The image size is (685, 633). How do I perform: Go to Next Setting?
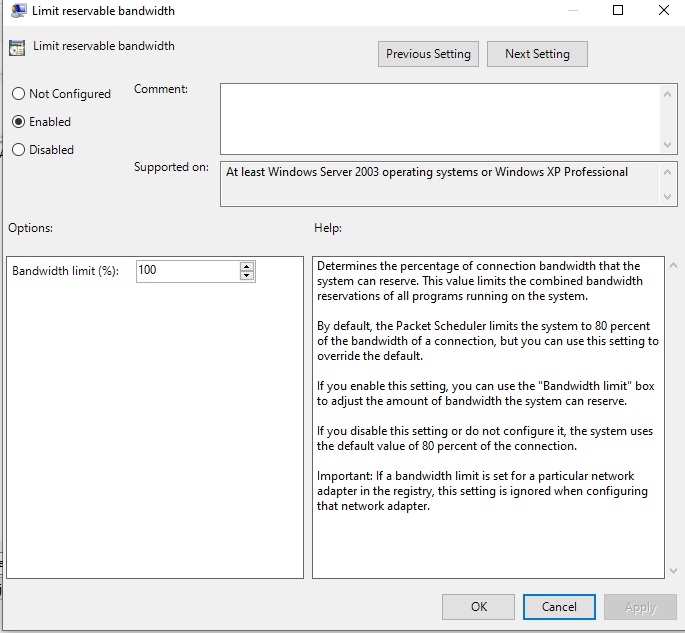(537, 54)
